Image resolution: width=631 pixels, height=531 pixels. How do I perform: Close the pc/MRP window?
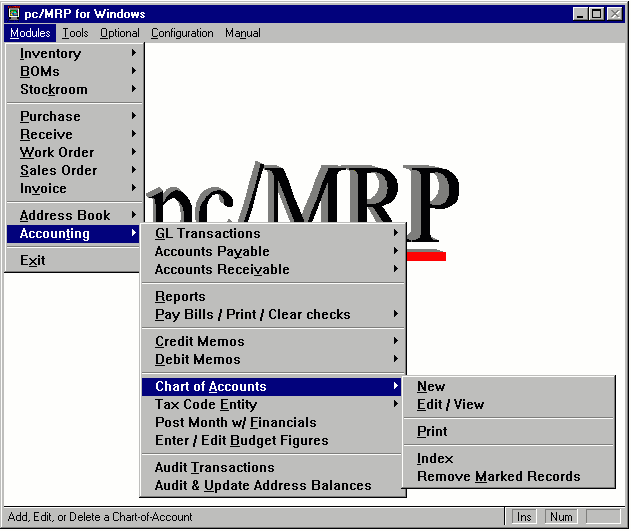click(x=615, y=14)
